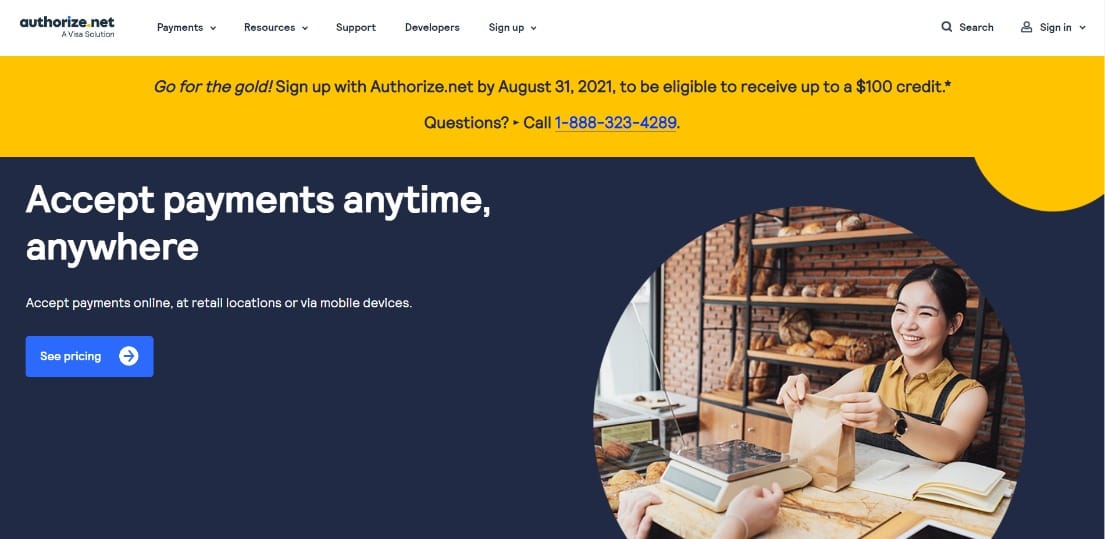Click the user profile icon
The image size is (1105, 539).
(1026, 27)
